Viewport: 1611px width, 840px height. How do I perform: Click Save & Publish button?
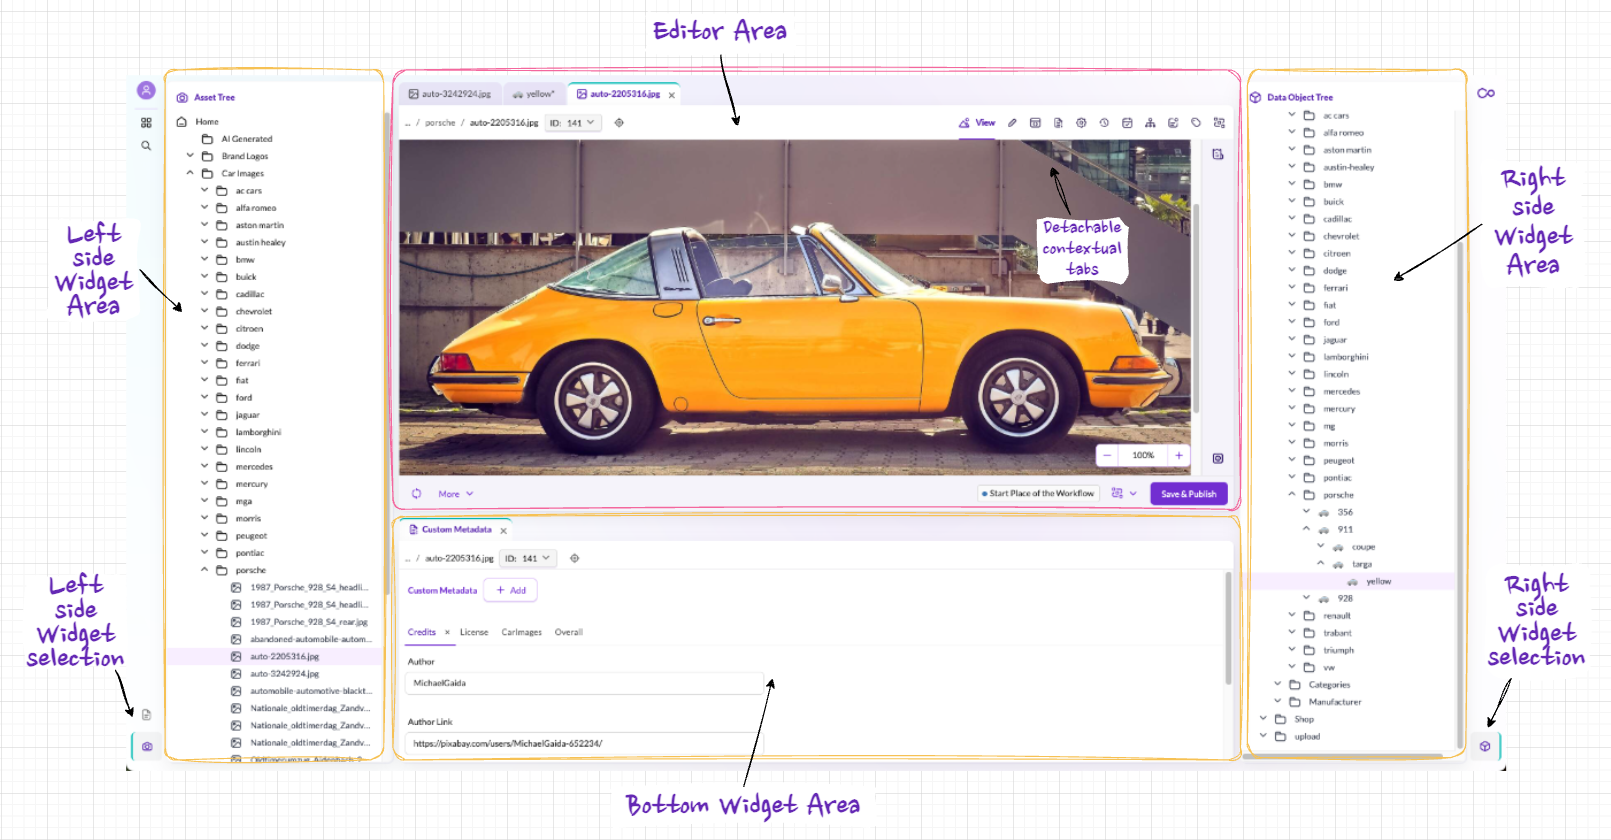coord(1188,494)
